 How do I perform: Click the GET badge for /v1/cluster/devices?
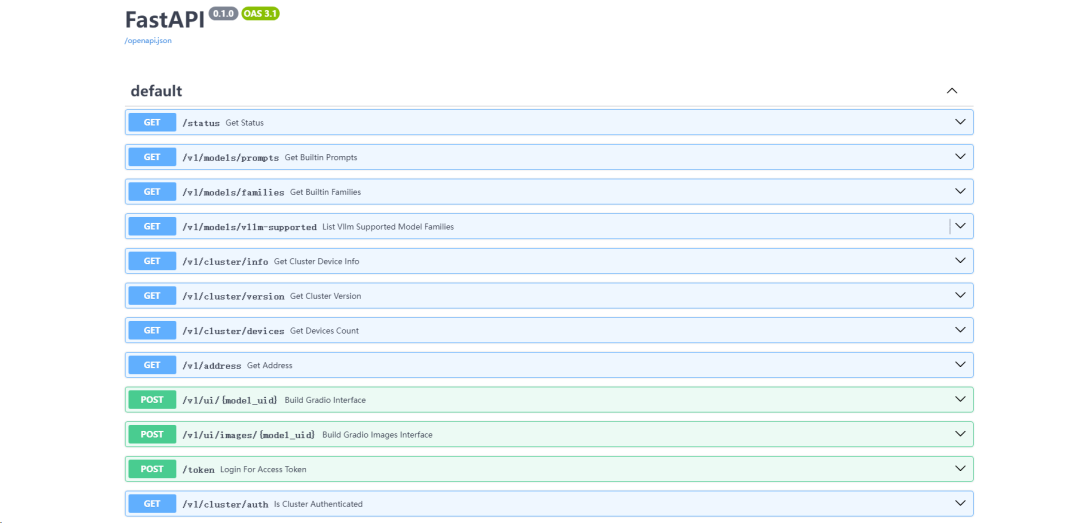click(x=152, y=330)
